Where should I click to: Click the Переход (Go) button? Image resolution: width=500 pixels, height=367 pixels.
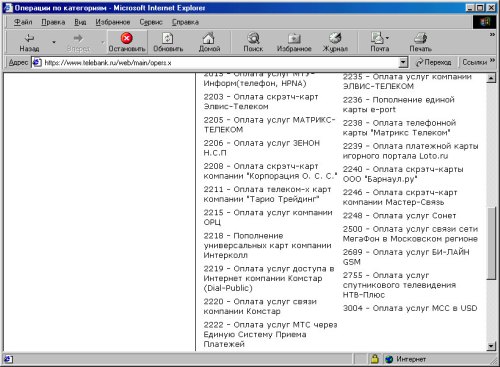[x=433, y=62]
